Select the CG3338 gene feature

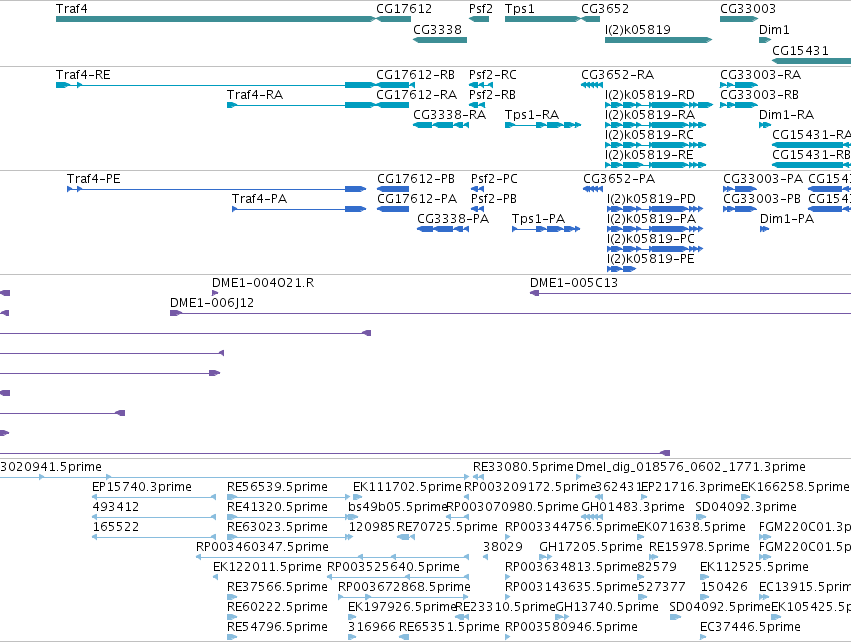click(x=440, y=40)
